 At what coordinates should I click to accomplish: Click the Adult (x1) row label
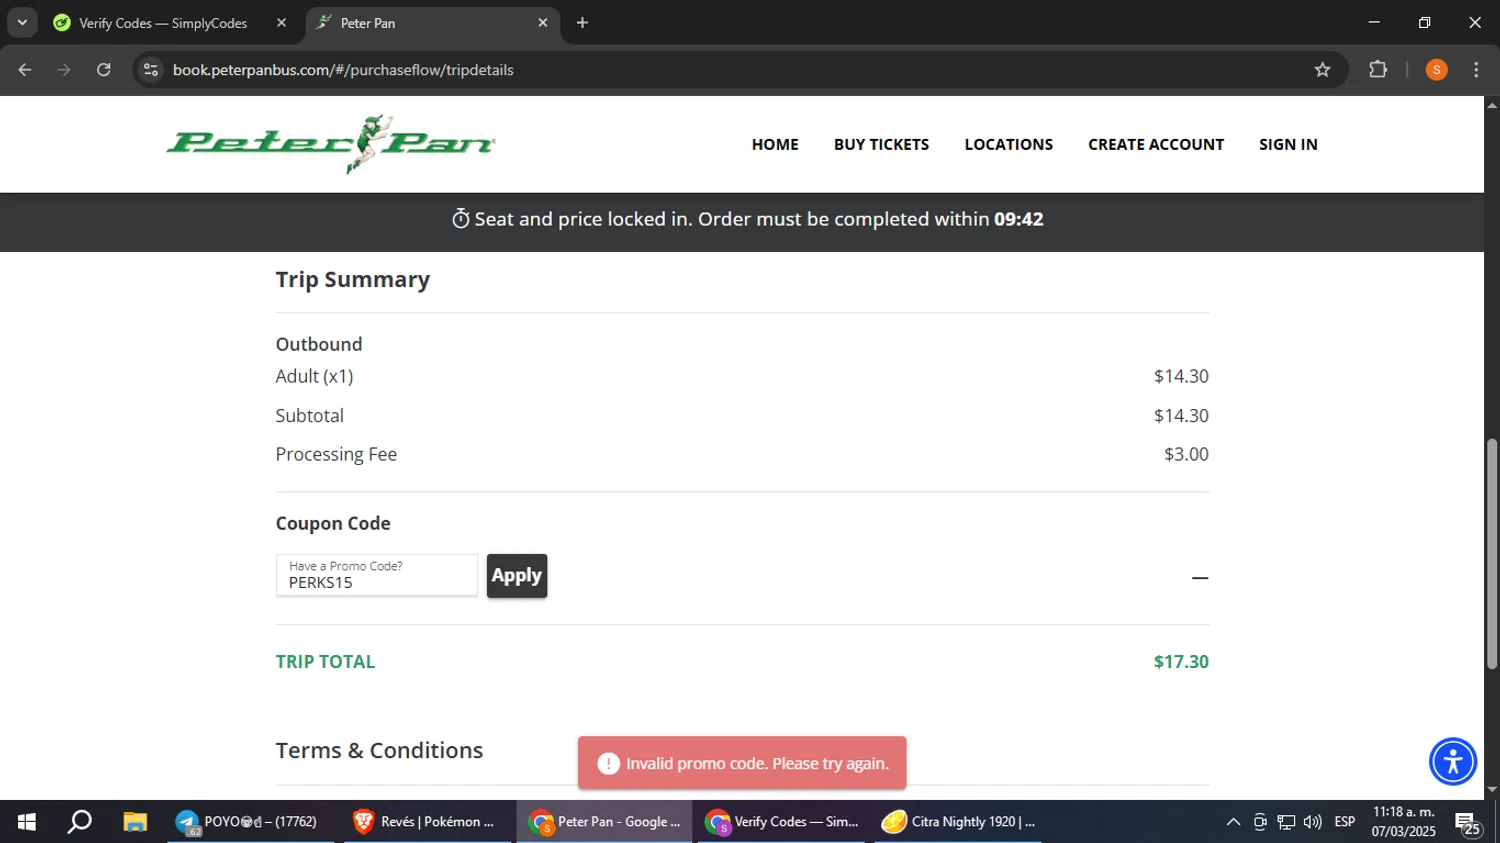point(314,376)
